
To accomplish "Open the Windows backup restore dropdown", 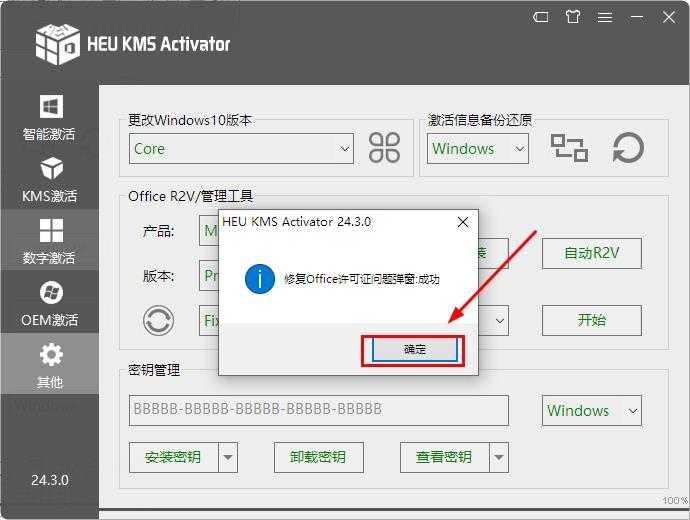I will pos(477,149).
